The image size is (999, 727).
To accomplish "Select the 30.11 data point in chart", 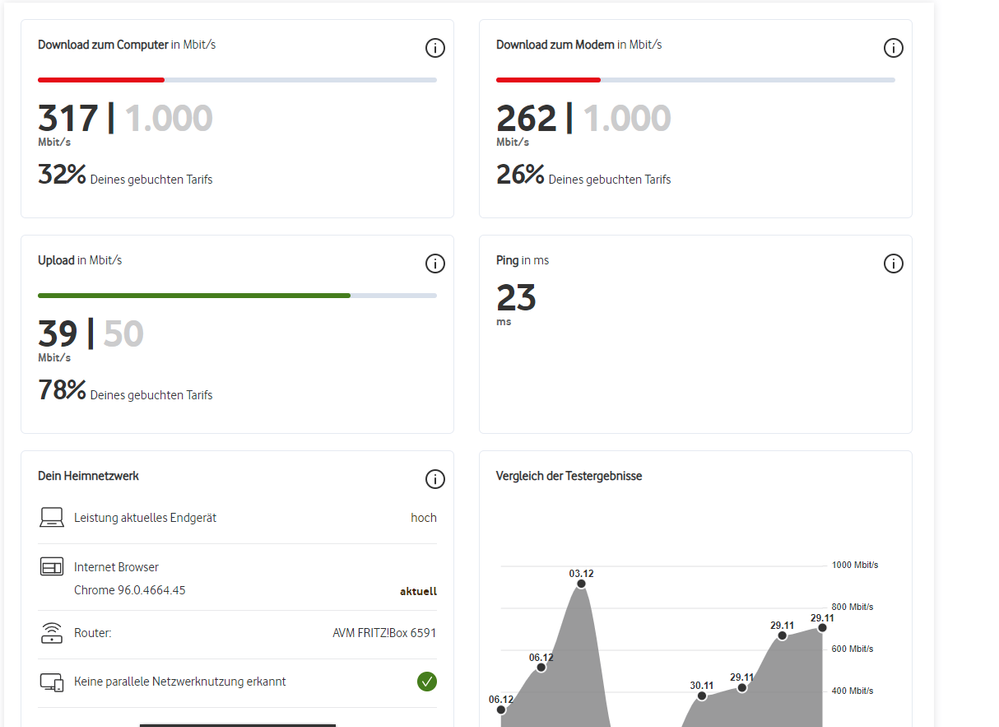I will coord(701,696).
